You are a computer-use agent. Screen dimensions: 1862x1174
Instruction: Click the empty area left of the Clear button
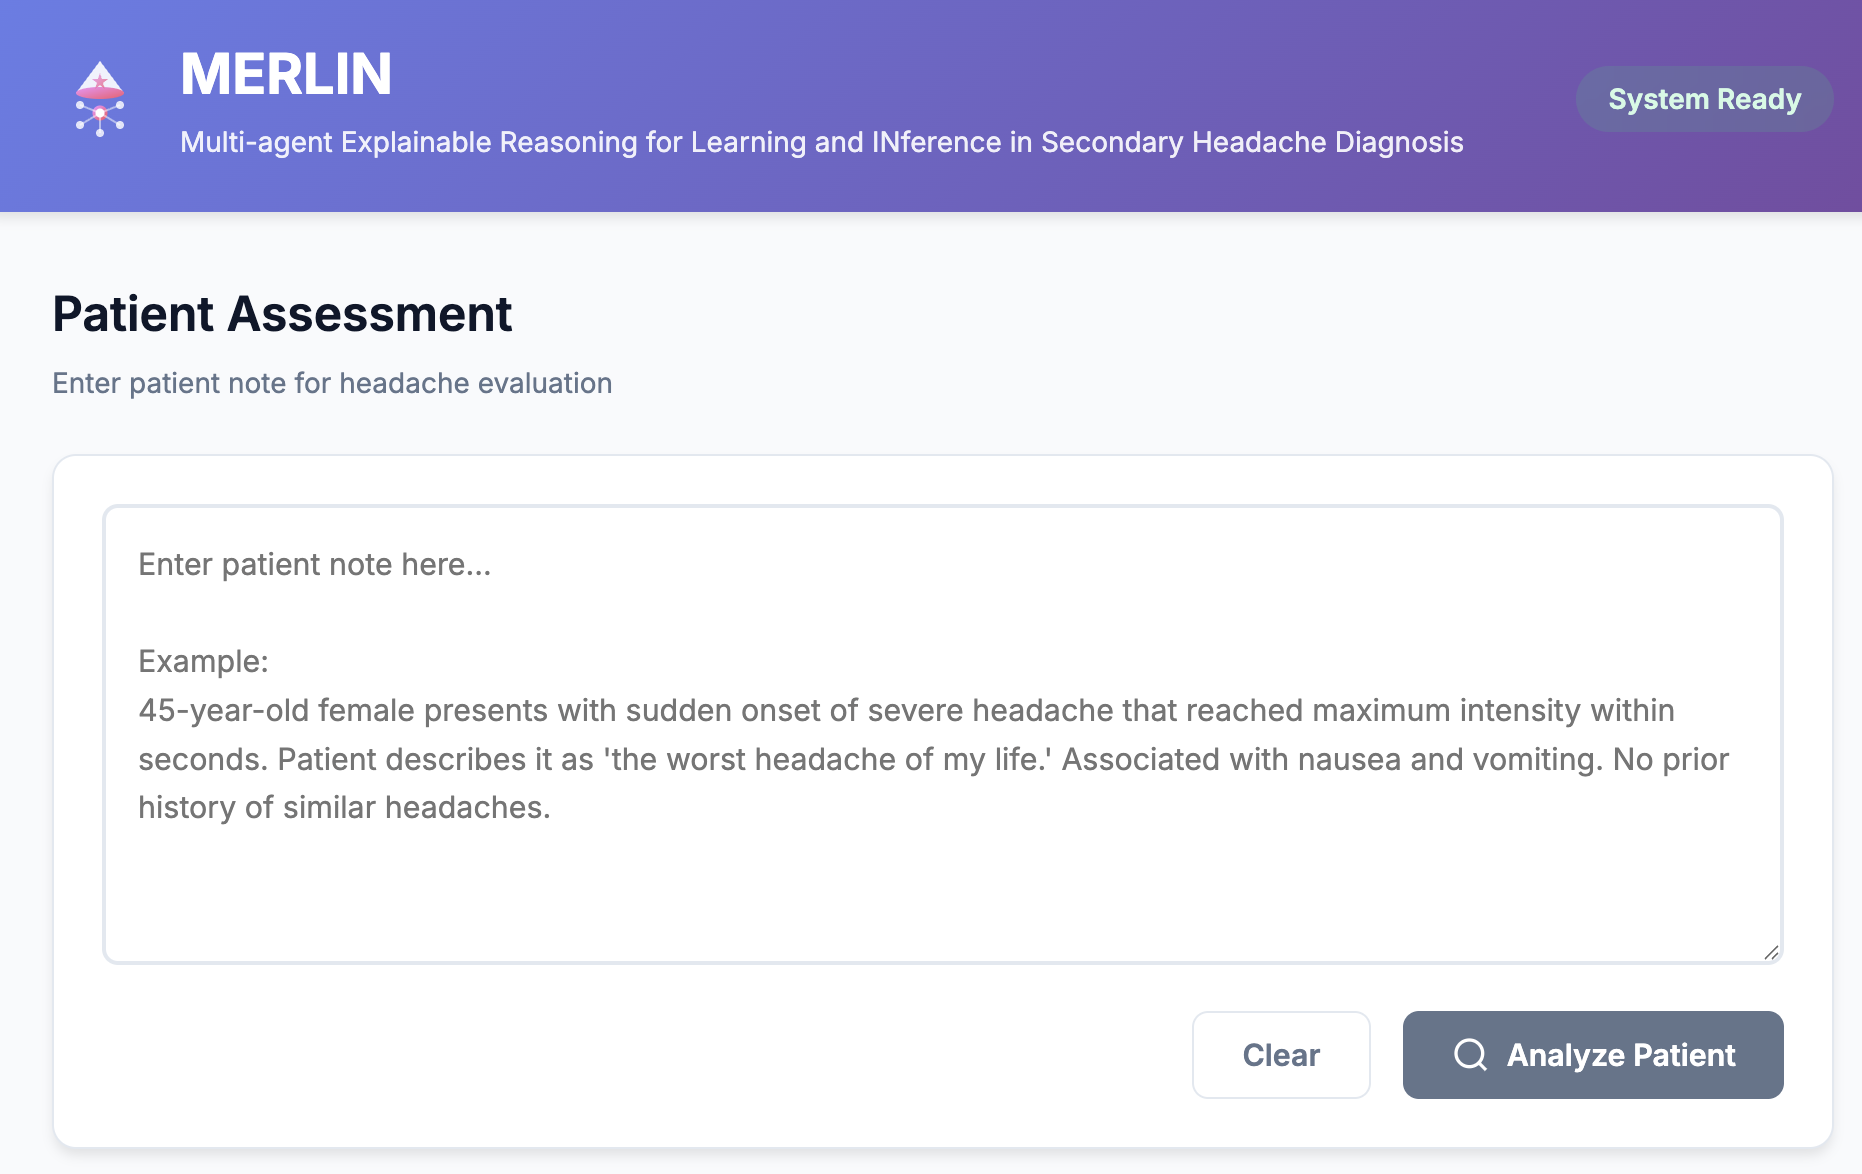point(650,1054)
